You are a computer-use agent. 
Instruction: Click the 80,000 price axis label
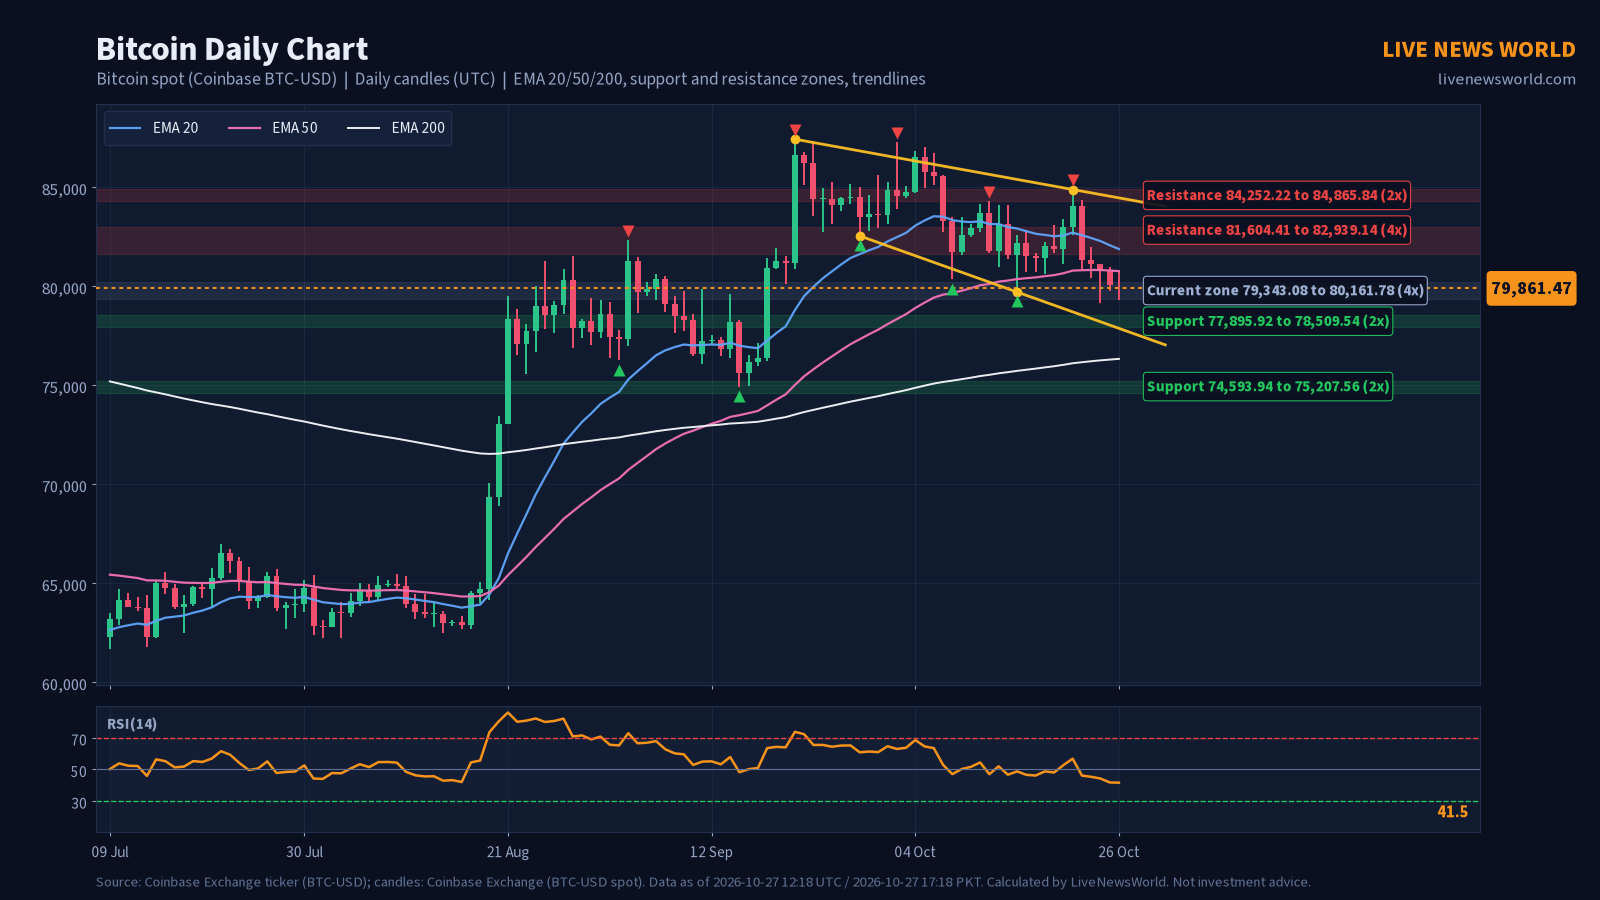coord(64,288)
